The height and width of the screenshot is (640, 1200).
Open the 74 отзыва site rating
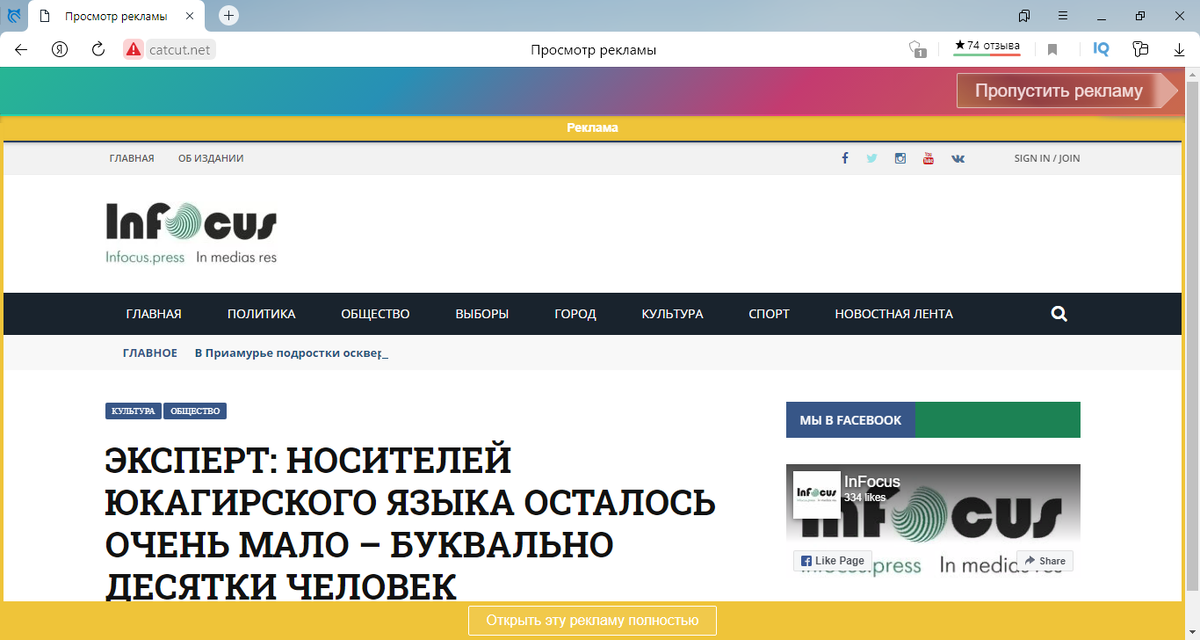point(987,47)
